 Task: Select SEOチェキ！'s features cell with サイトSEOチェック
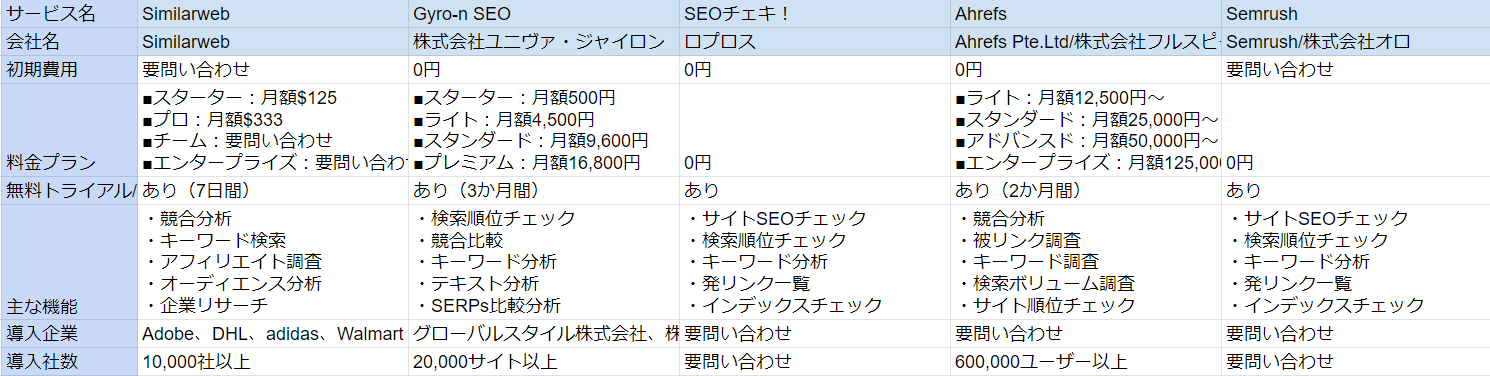[x=816, y=261]
